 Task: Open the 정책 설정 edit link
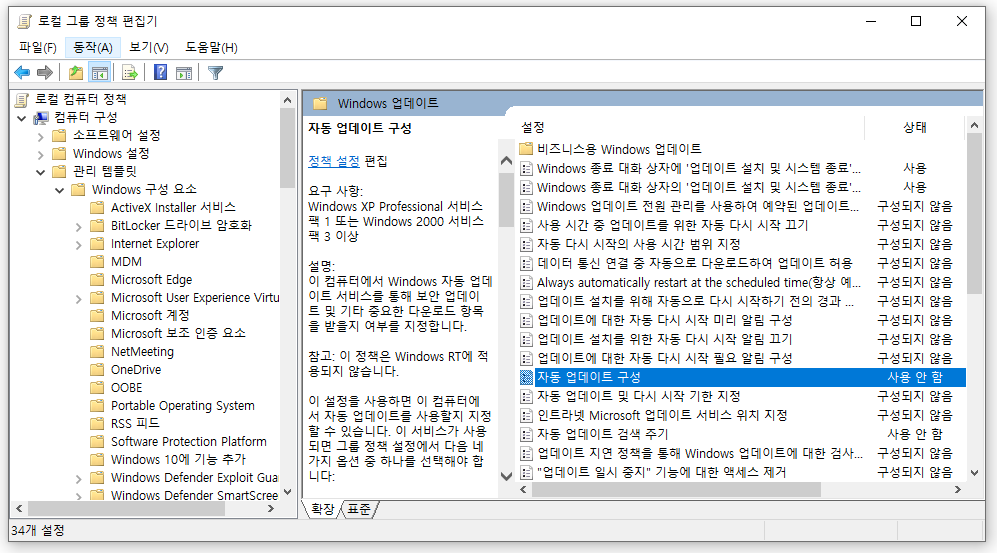(x=334, y=161)
